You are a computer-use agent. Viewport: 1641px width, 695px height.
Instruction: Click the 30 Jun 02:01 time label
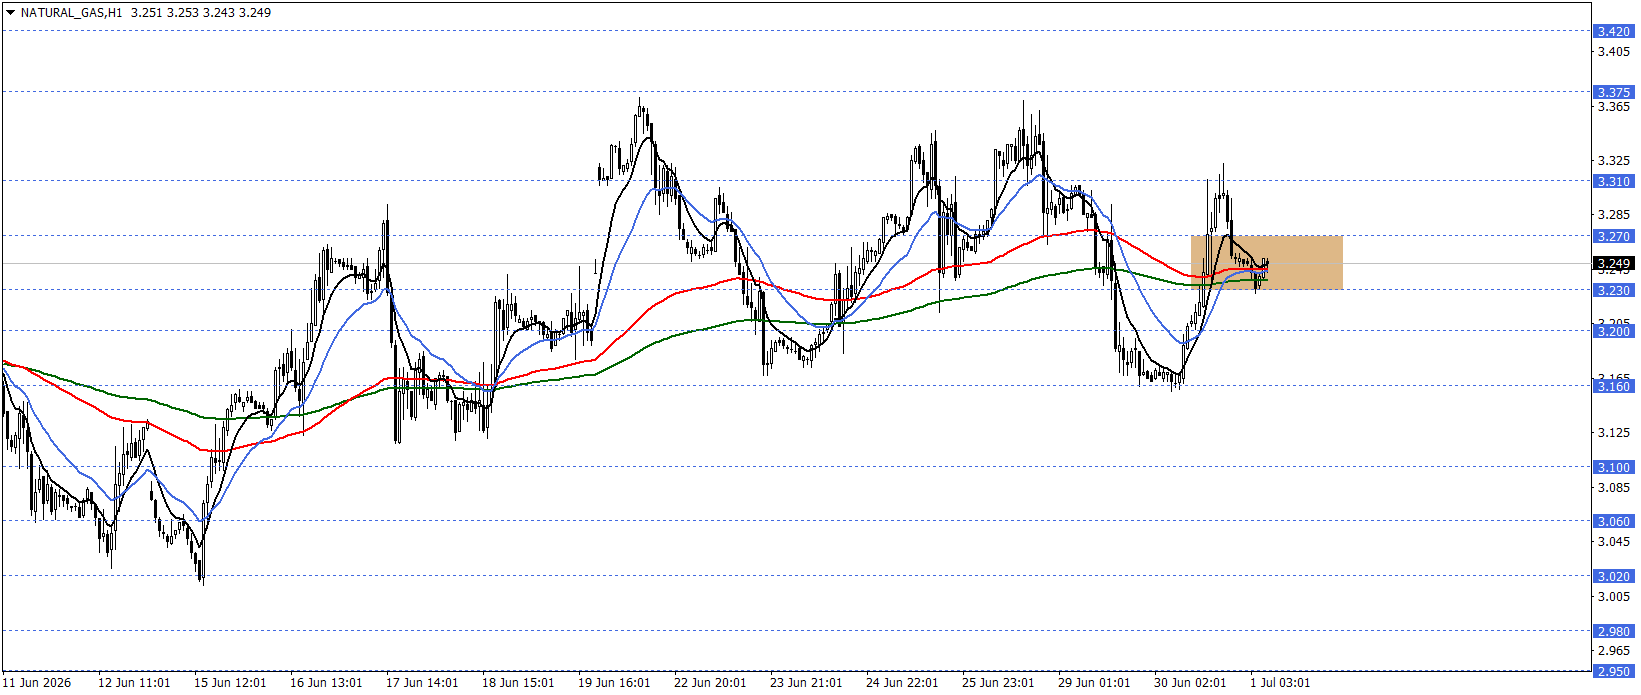tap(1190, 683)
